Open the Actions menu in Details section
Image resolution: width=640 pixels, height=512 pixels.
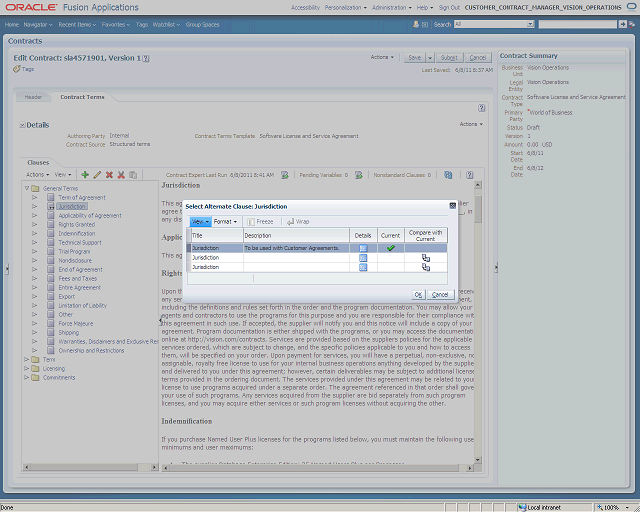(x=471, y=124)
